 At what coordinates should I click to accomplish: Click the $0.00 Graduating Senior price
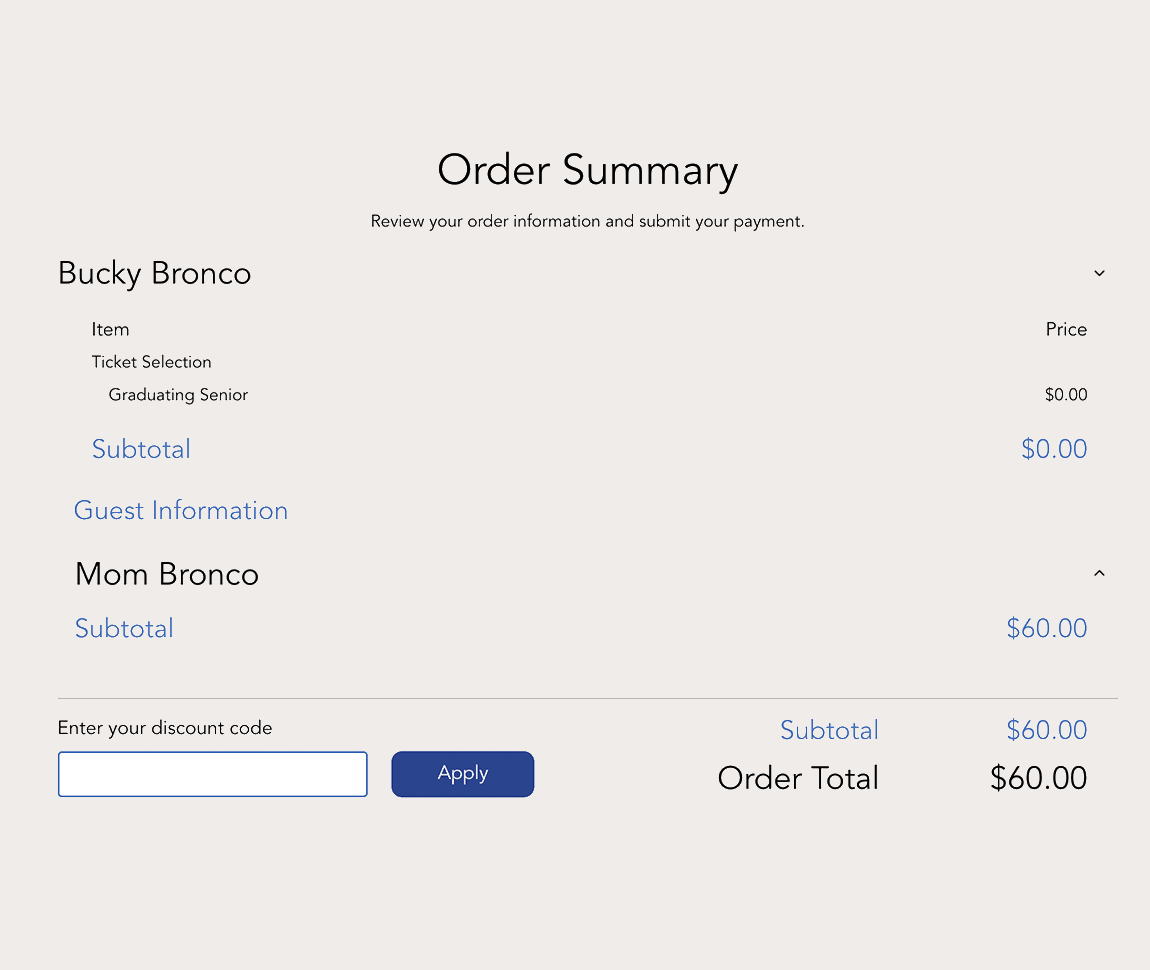(1065, 394)
